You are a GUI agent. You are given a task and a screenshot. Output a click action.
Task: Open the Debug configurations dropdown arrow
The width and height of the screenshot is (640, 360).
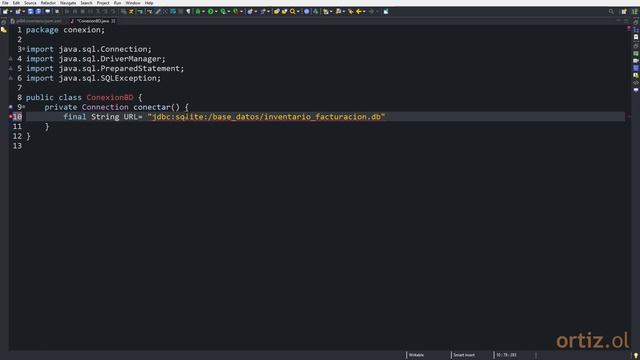[203, 11]
